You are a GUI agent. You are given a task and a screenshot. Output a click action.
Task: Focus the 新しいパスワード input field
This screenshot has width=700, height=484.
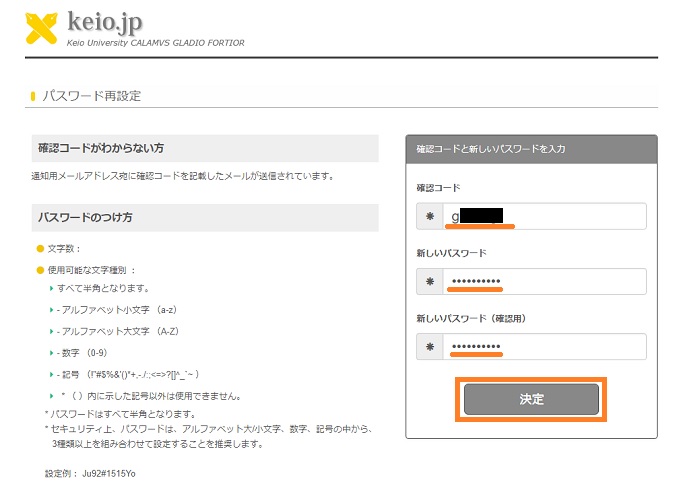(x=545, y=282)
